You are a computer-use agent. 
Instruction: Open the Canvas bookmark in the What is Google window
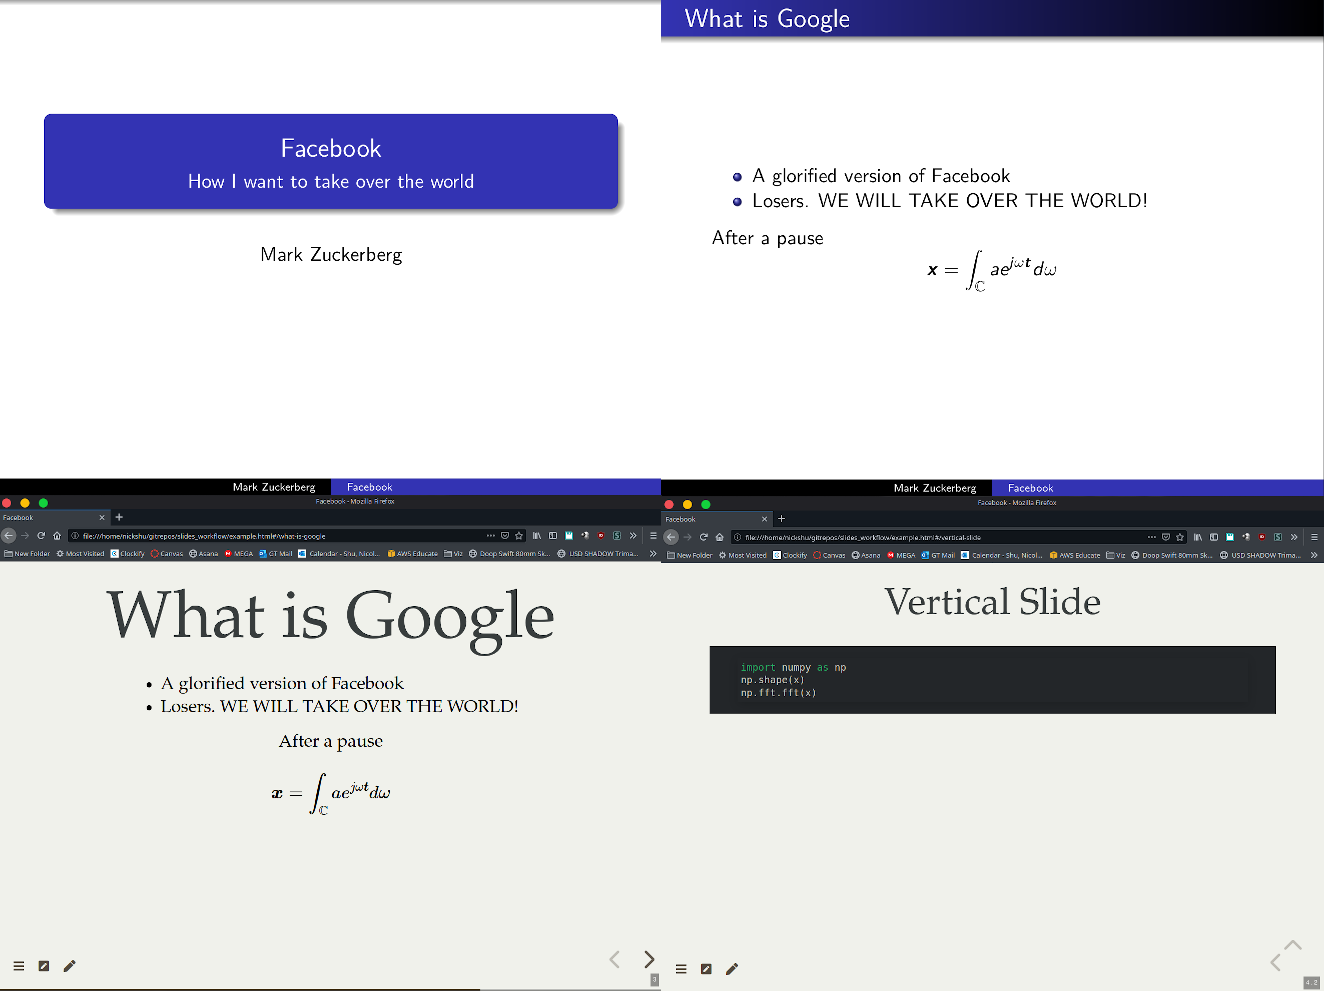[167, 553]
